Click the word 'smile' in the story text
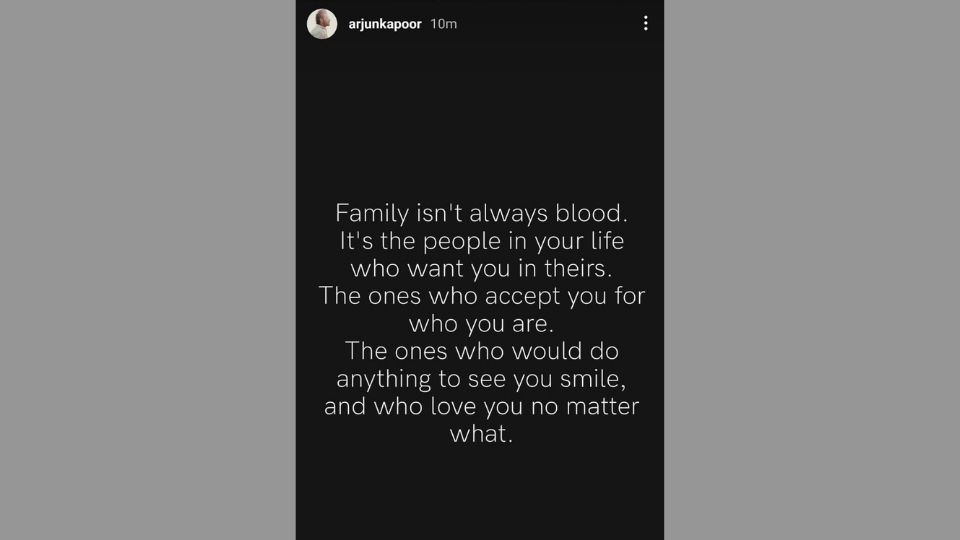Screen dimensions: 960x540 (x=590, y=379)
